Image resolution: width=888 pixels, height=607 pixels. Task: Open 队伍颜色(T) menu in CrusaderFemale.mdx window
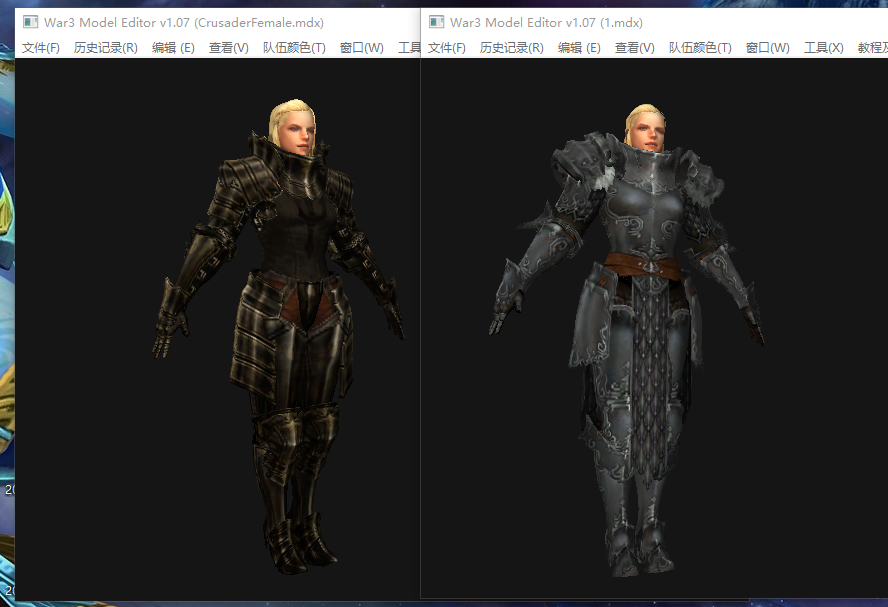294,48
